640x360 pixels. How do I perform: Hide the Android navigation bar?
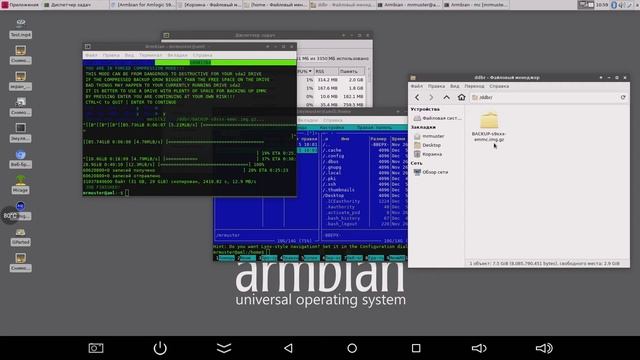coord(224,348)
